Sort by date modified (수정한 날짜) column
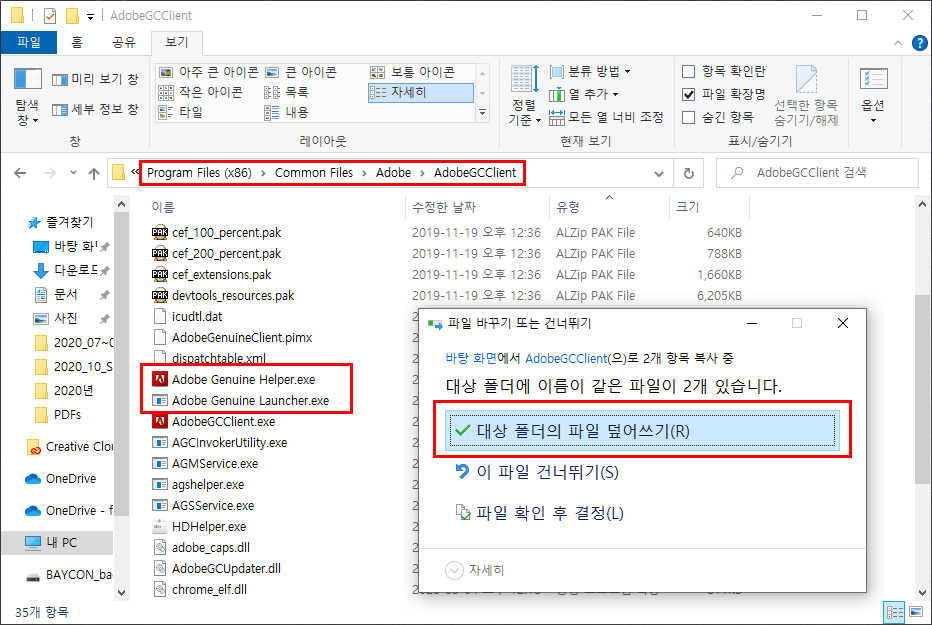 [x=444, y=207]
